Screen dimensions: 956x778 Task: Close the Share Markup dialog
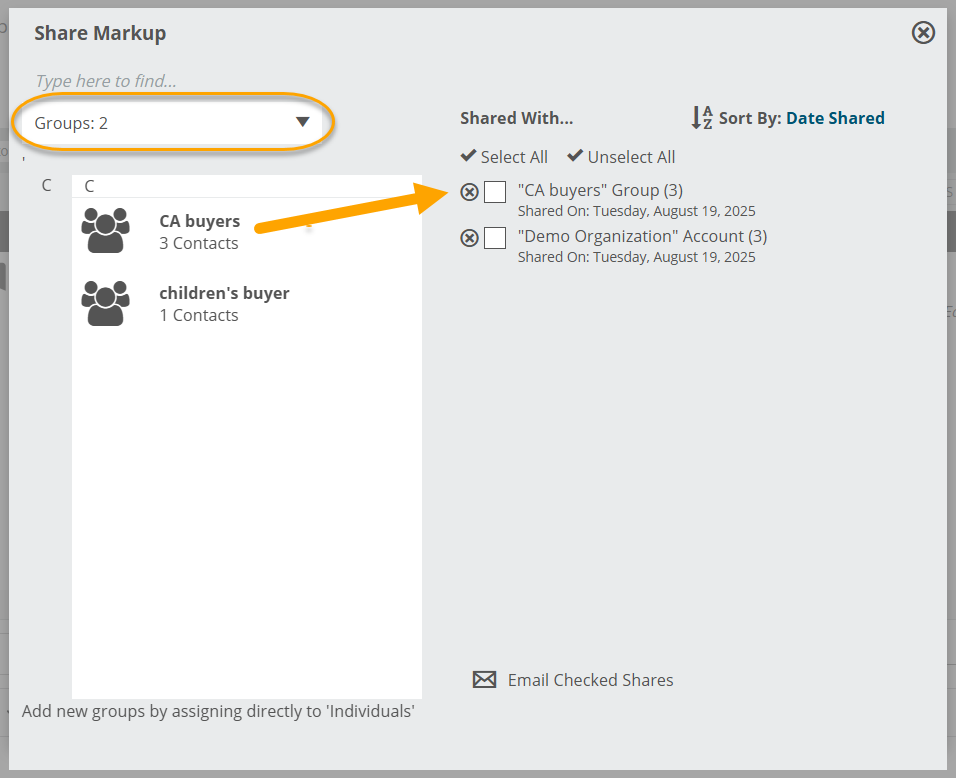click(x=923, y=32)
